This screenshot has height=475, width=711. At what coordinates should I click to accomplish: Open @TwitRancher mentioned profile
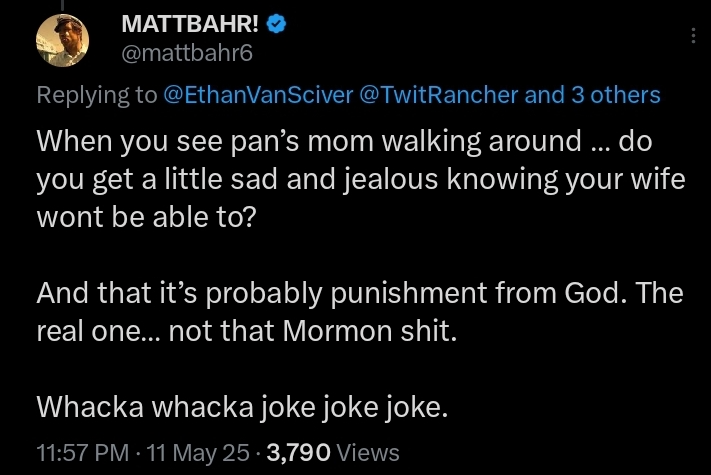(438, 95)
